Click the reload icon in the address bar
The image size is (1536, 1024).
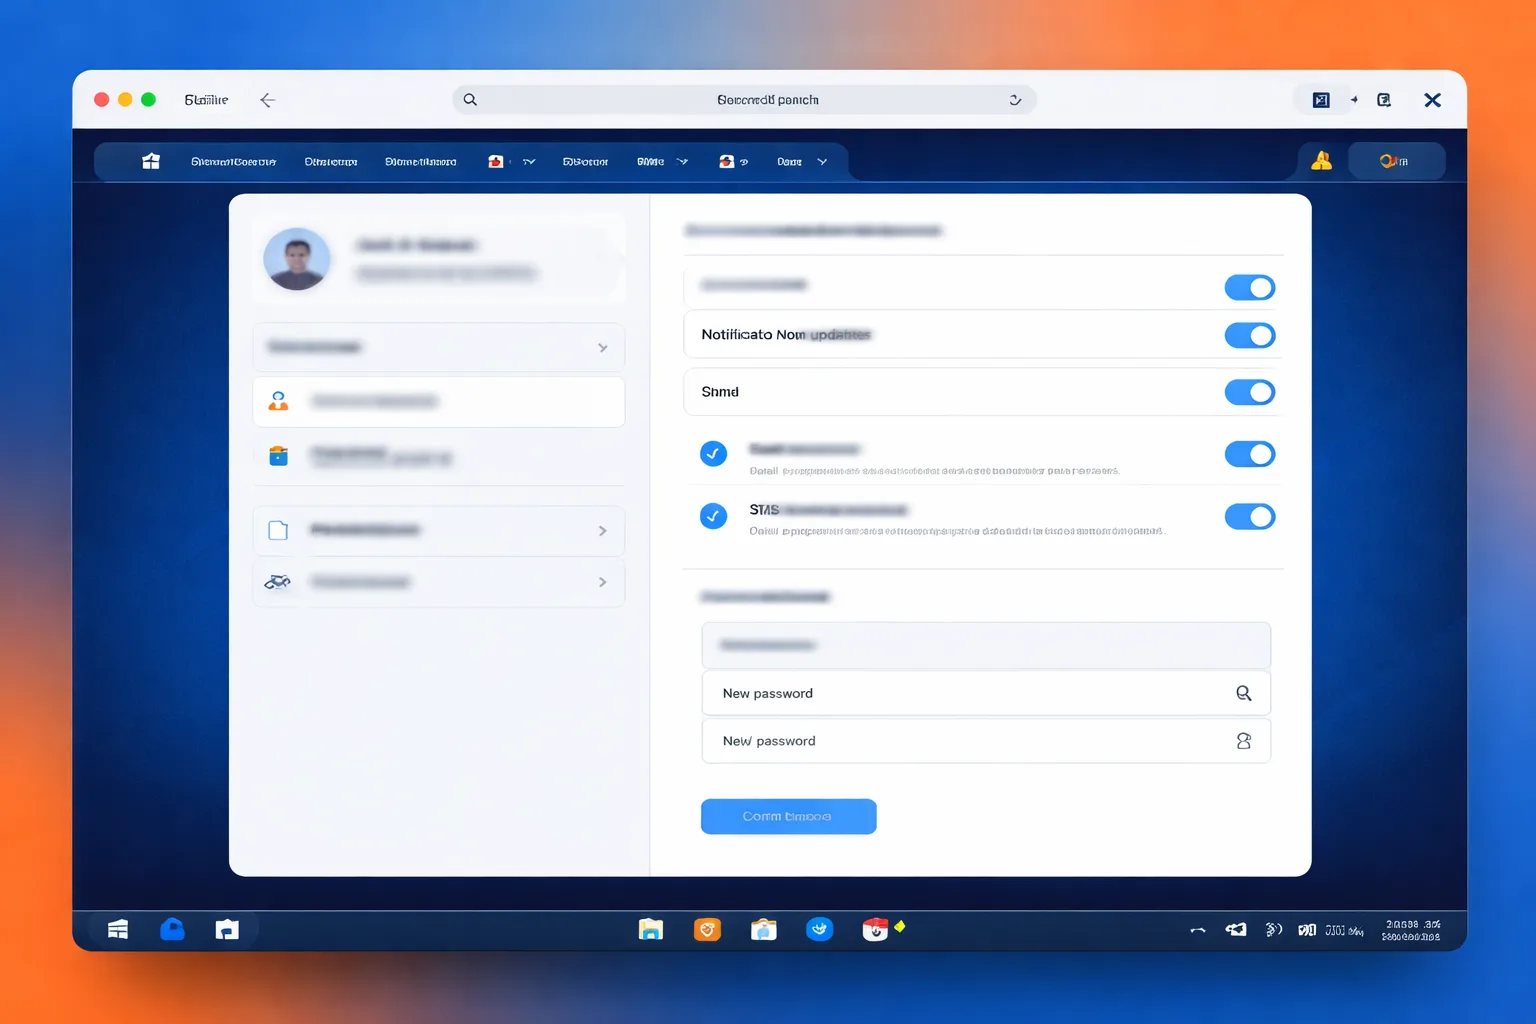pos(1015,100)
